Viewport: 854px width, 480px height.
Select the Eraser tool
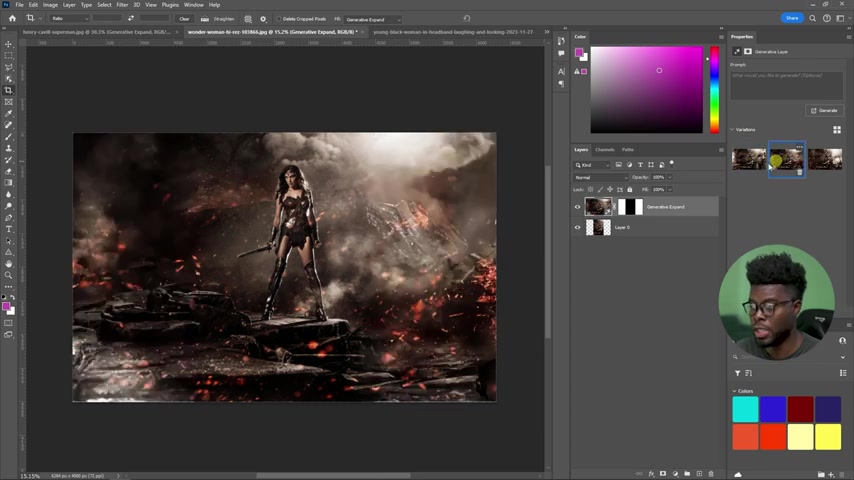pyautogui.click(x=8, y=171)
